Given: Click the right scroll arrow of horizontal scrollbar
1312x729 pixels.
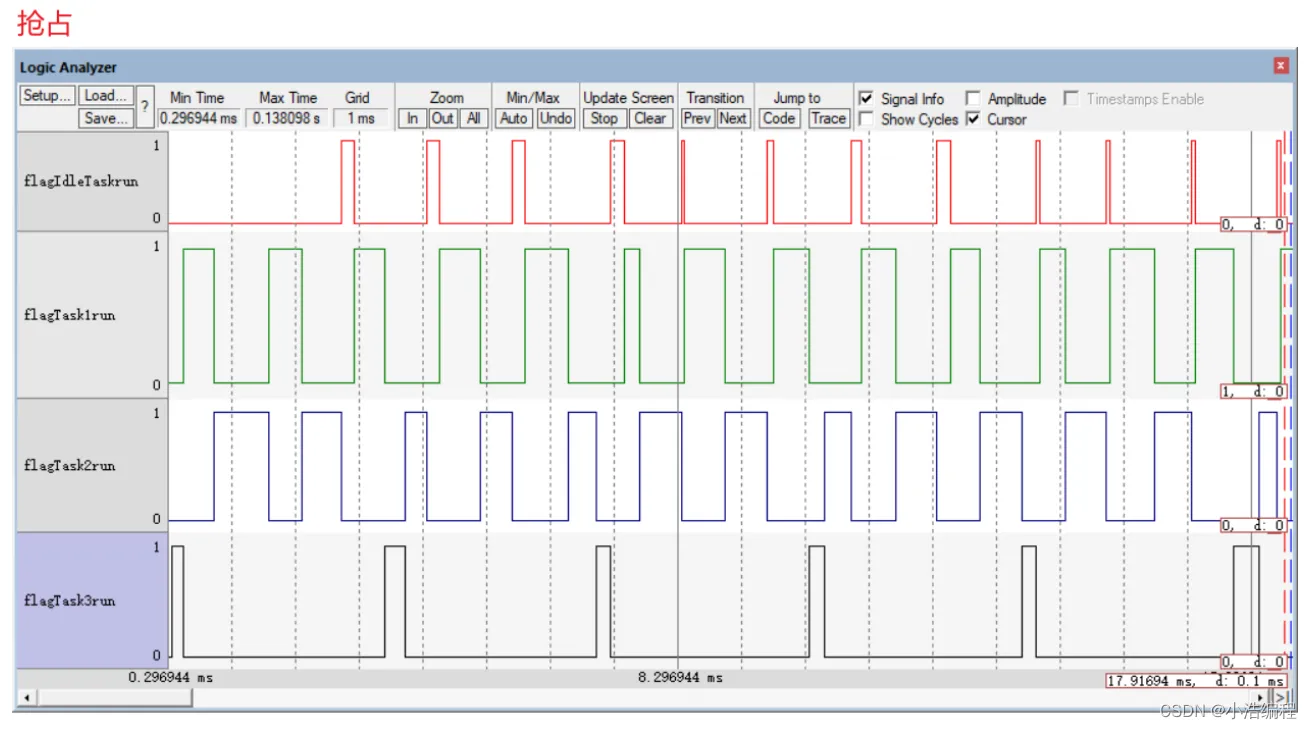Looking at the screenshot, I should click(x=1259, y=697).
